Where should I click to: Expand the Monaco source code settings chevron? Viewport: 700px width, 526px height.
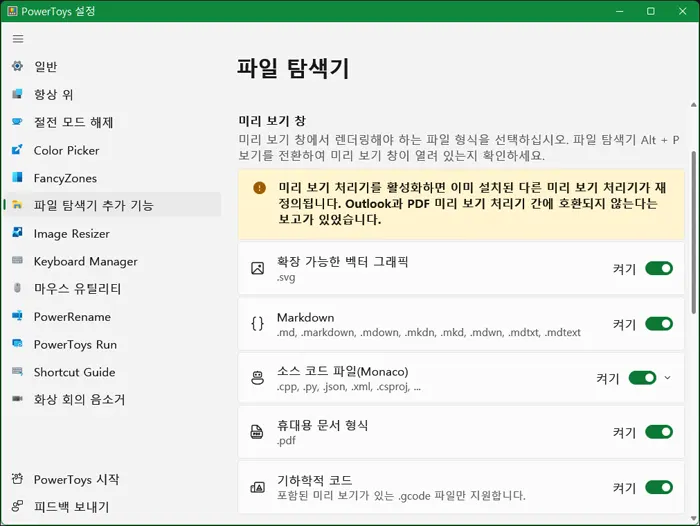tap(667, 378)
